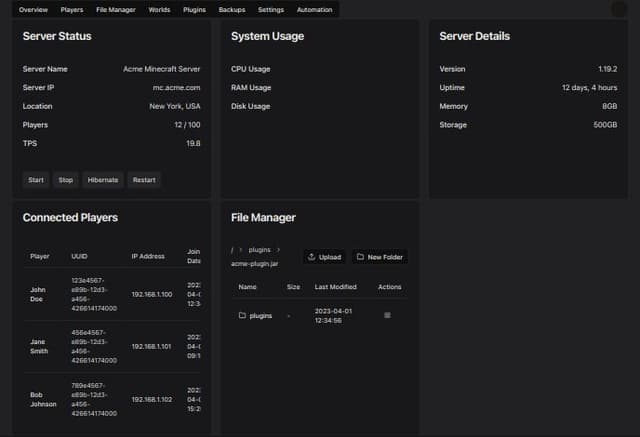Click the Name column header in File Manager
Screen dimensions: 640x437
pyautogui.click(x=247, y=287)
